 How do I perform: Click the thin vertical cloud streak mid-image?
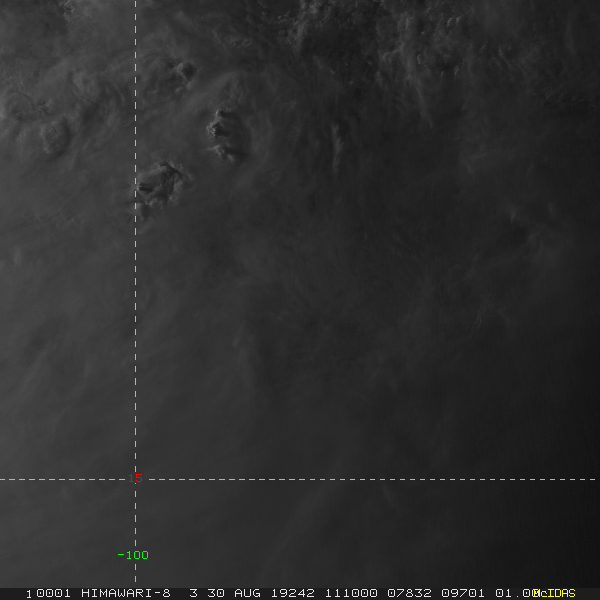pyautogui.click(x=337, y=147)
